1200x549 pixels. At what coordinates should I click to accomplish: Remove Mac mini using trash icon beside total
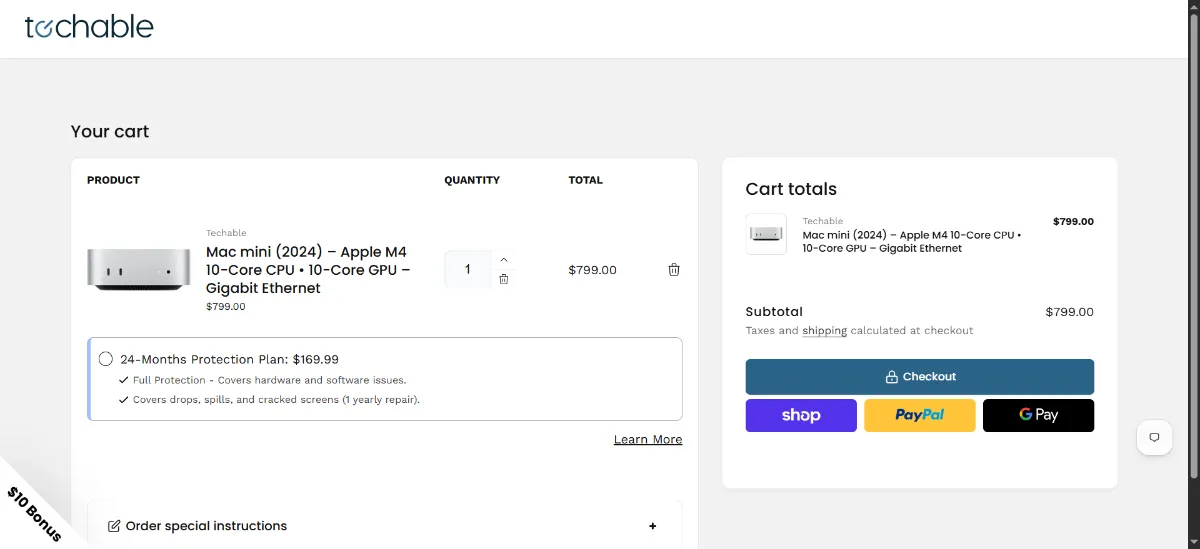click(x=674, y=270)
